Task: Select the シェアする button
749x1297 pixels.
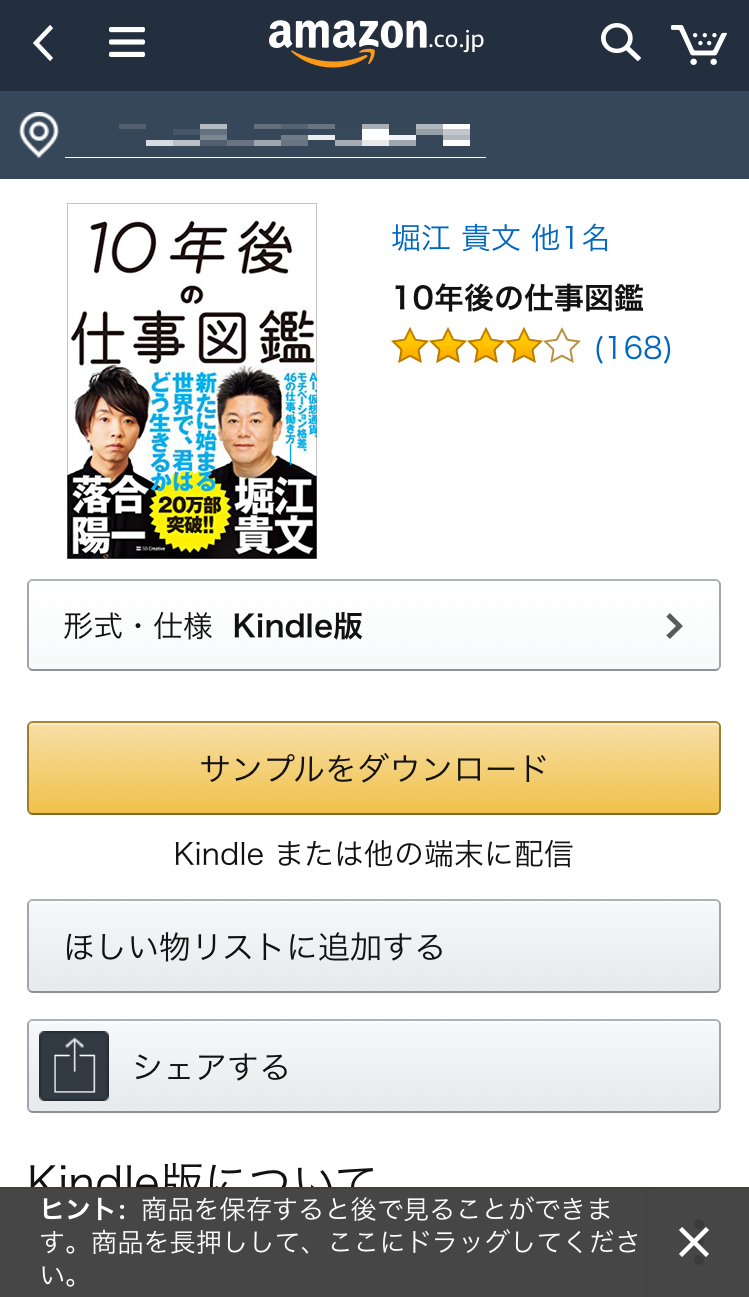Action: (x=374, y=1066)
